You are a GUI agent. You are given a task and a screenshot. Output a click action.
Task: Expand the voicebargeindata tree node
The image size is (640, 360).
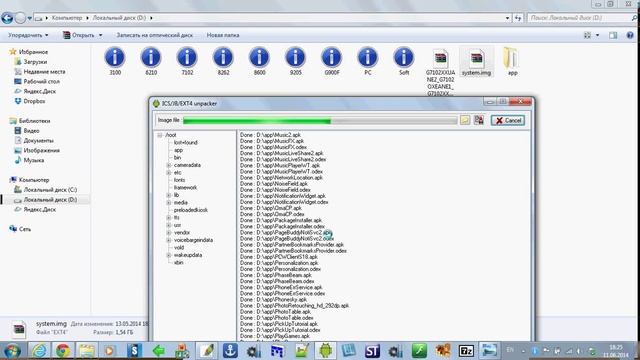(169, 240)
